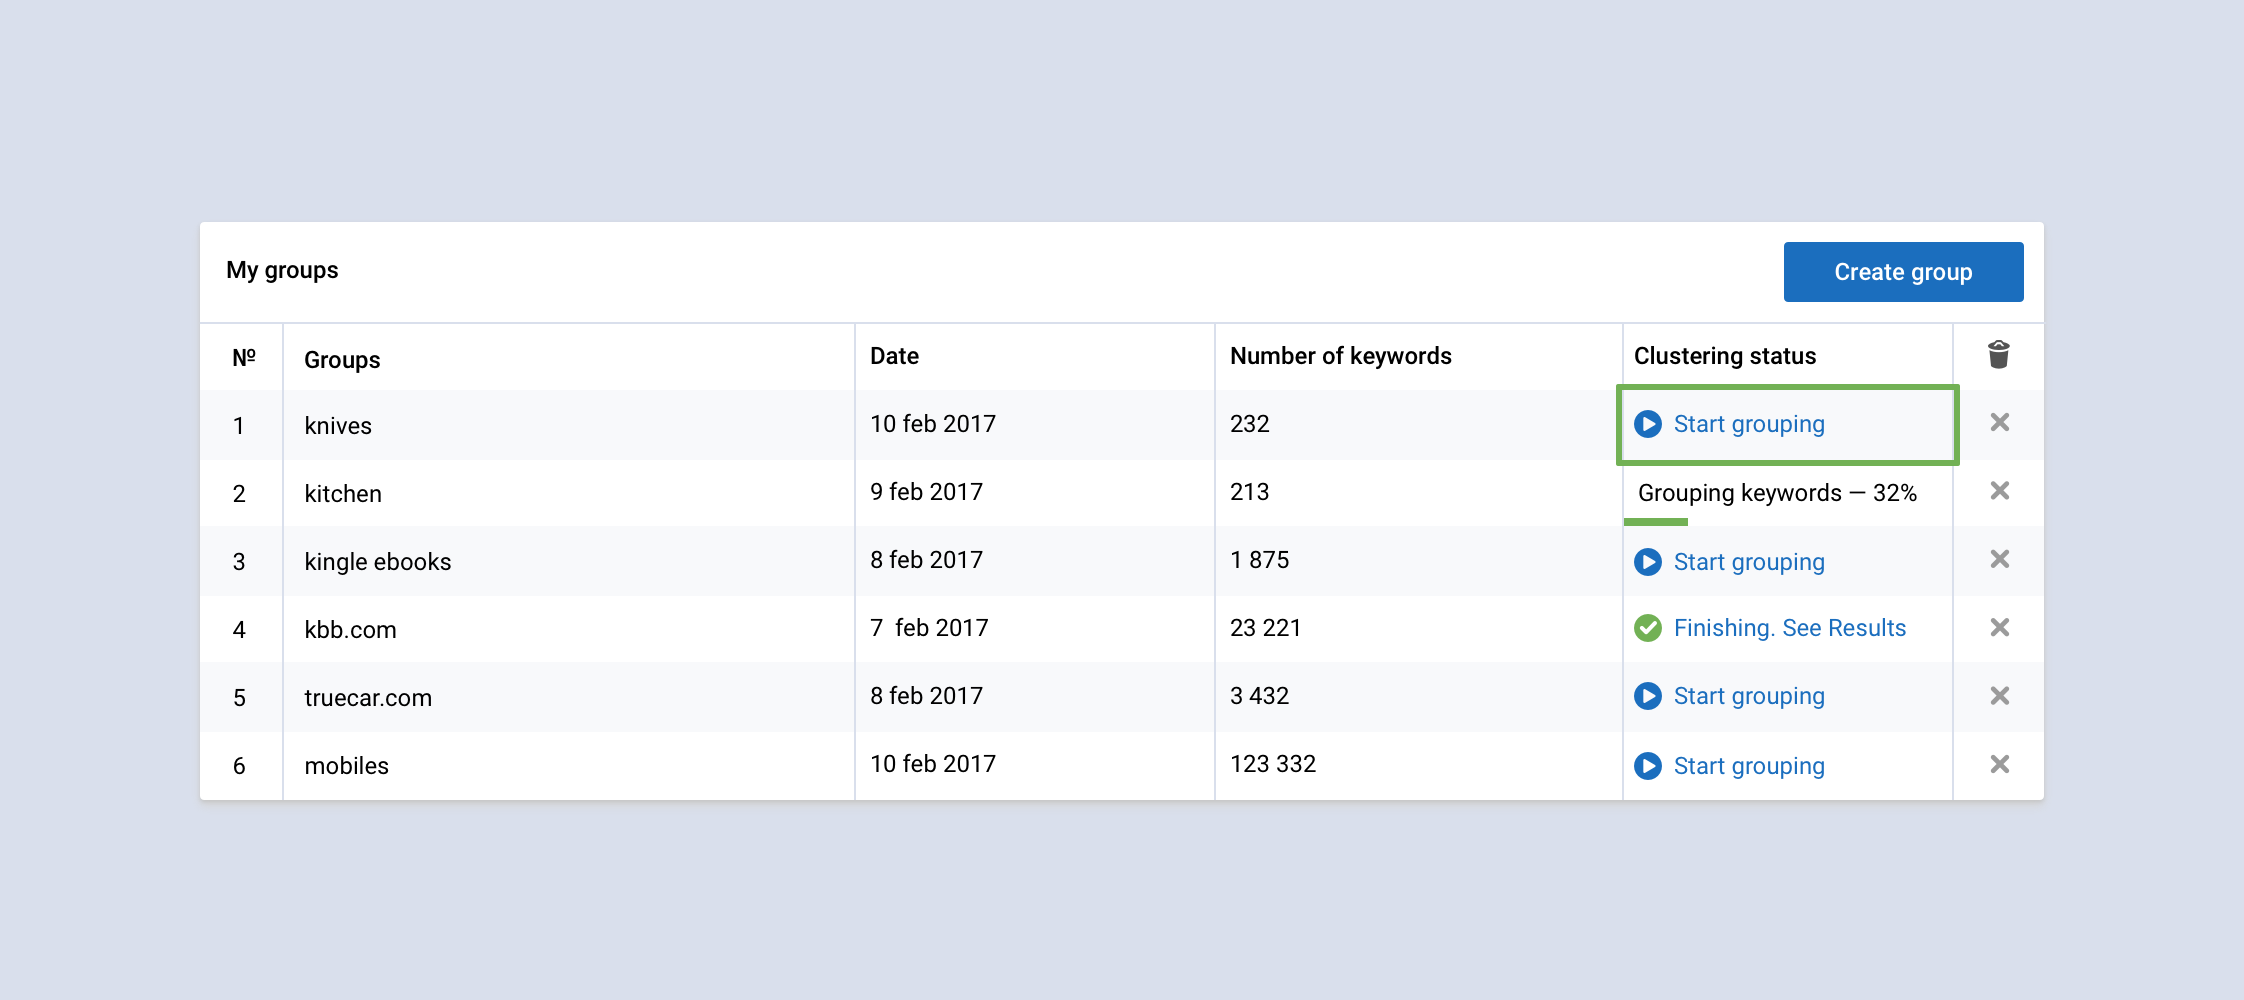
Task: Remove kbb.com group using X icon
Action: coord(1999,627)
